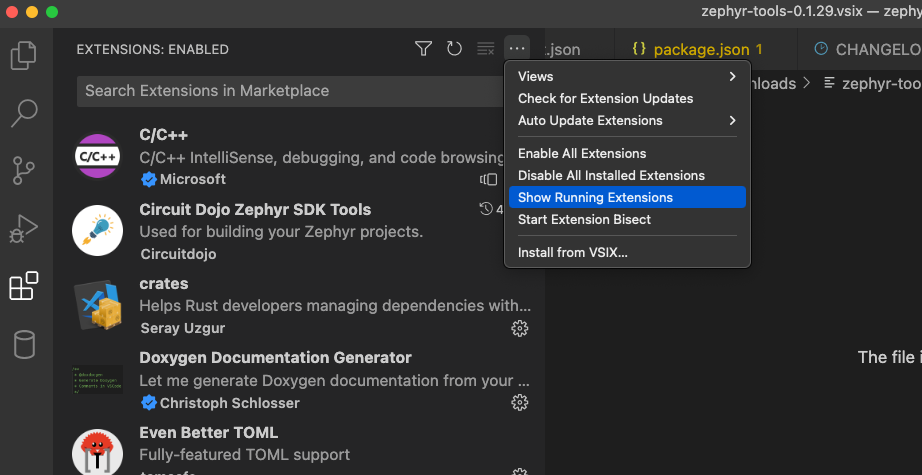The width and height of the screenshot is (922, 475).
Task: Click the Search Extensions in Marketplace field
Action: point(291,91)
